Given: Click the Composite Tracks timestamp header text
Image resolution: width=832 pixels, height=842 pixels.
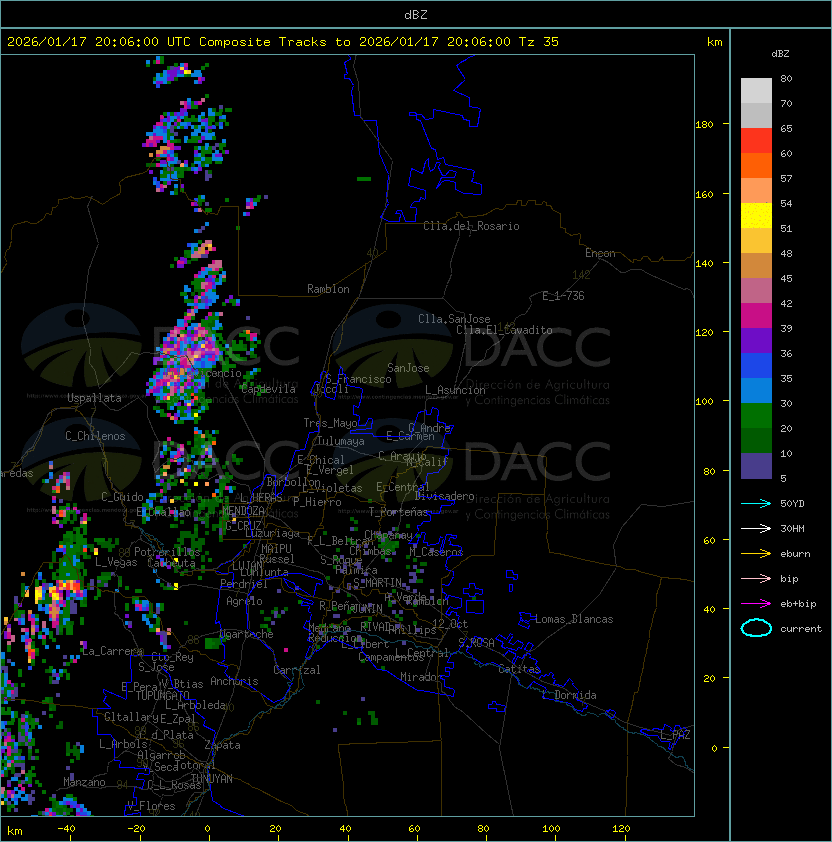Looking at the screenshot, I should tap(283, 42).
